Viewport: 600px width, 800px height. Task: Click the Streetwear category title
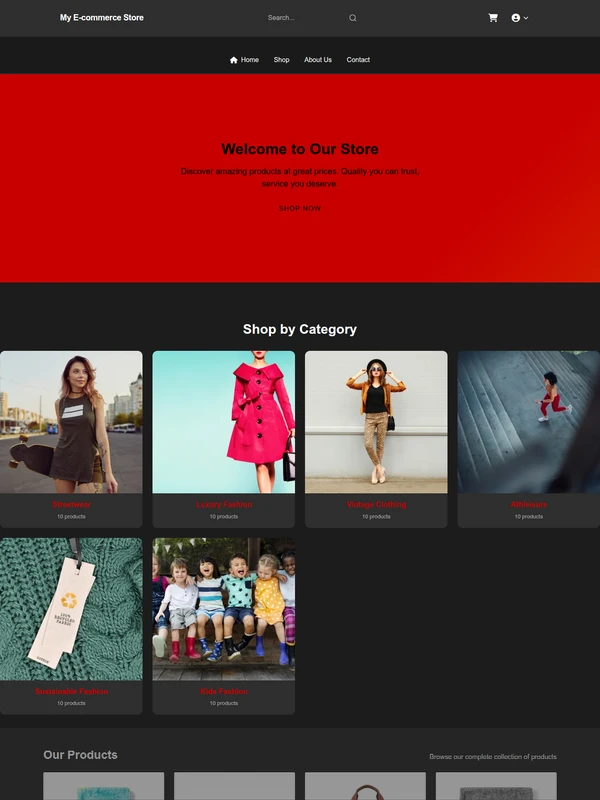[71, 505]
